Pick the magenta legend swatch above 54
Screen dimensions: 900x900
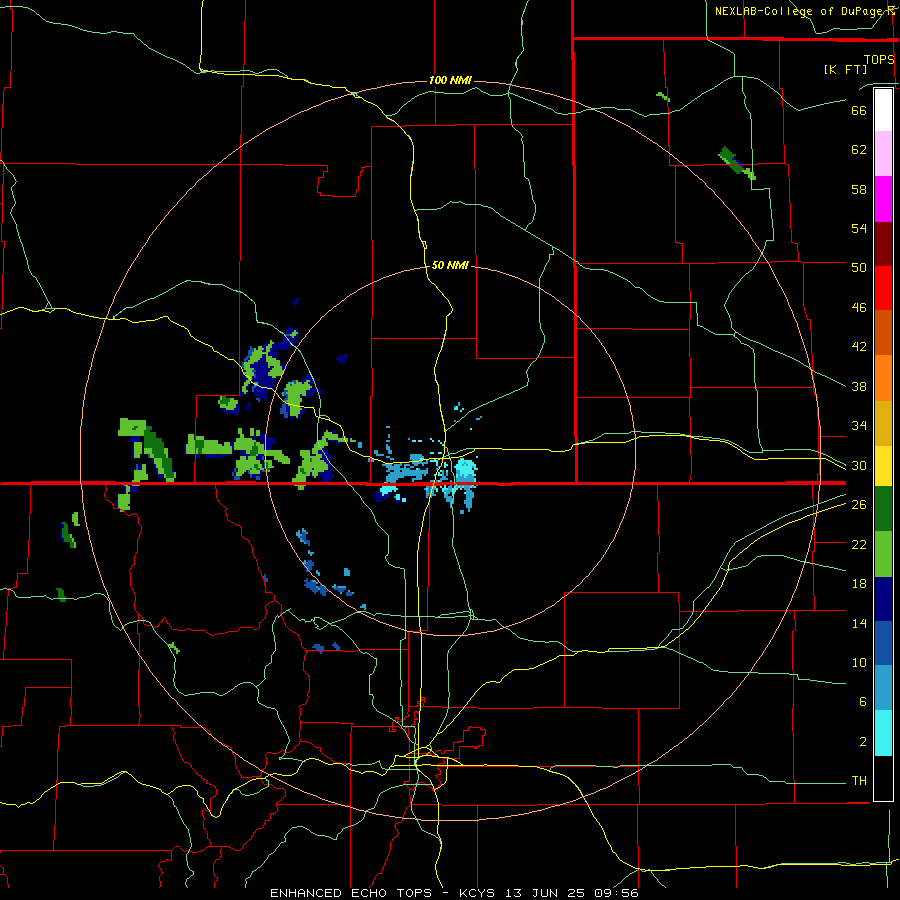(x=883, y=199)
